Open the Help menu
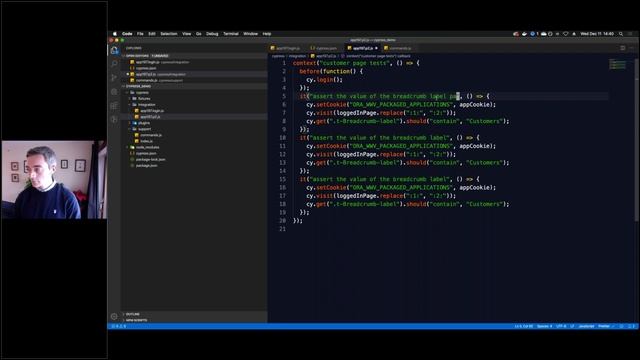Screen dimensions: 640x360 [x=267, y=34]
